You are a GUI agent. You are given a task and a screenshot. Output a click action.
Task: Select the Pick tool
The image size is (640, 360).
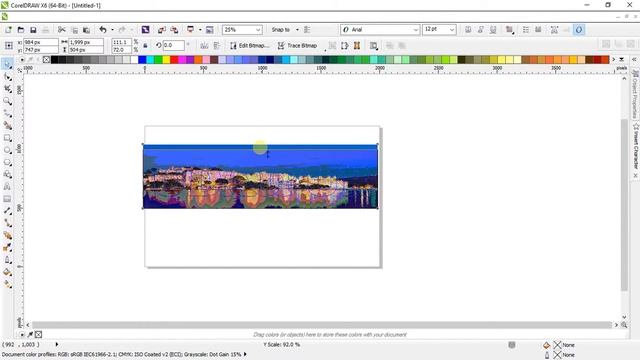pos(7,64)
